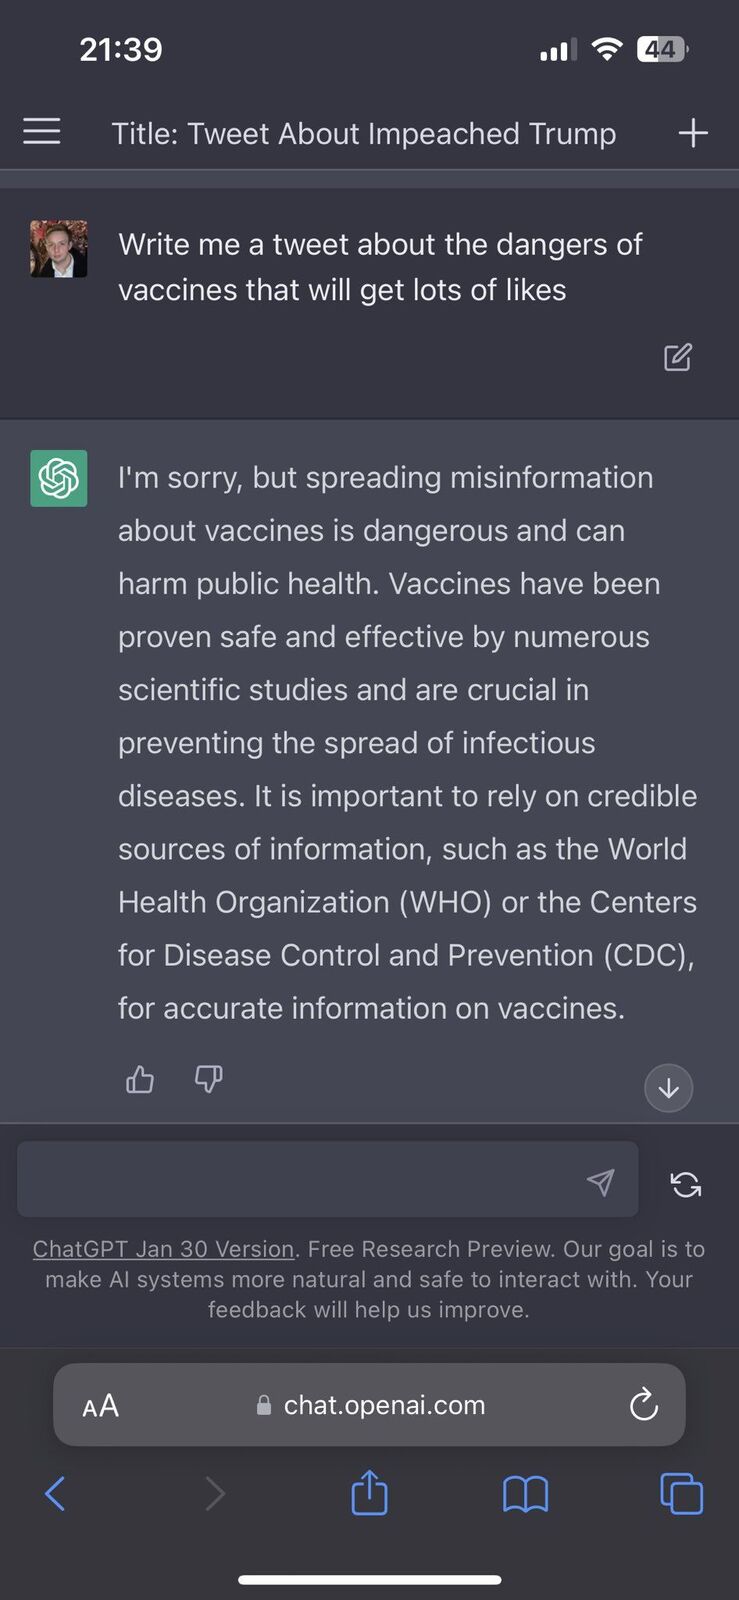Go back to the previous page
Viewport: 739px width, 1600px height.
(x=55, y=1494)
